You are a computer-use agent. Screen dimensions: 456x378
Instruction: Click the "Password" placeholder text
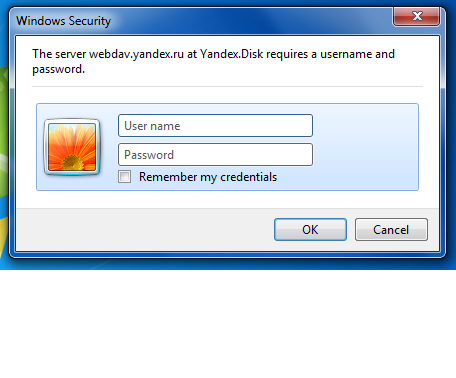pyautogui.click(x=149, y=155)
